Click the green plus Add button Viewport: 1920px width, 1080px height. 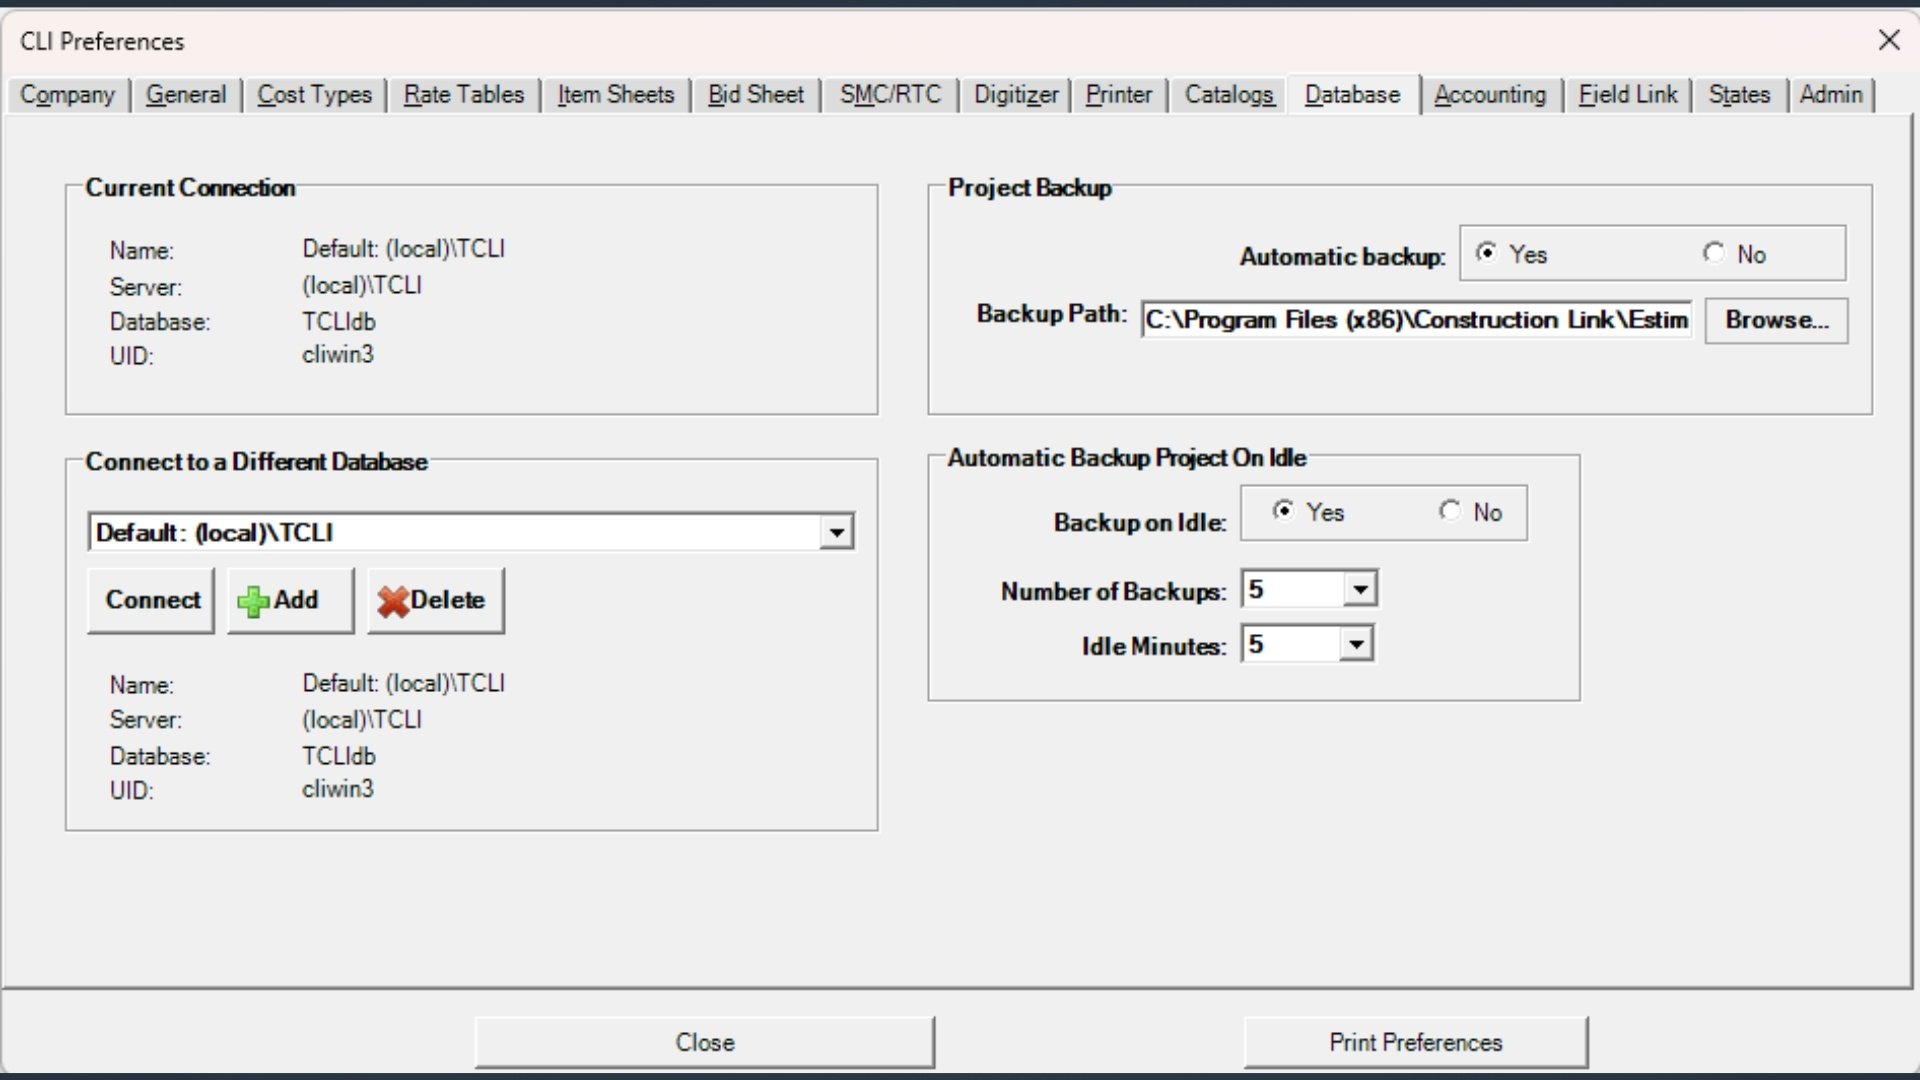[290, 600]
